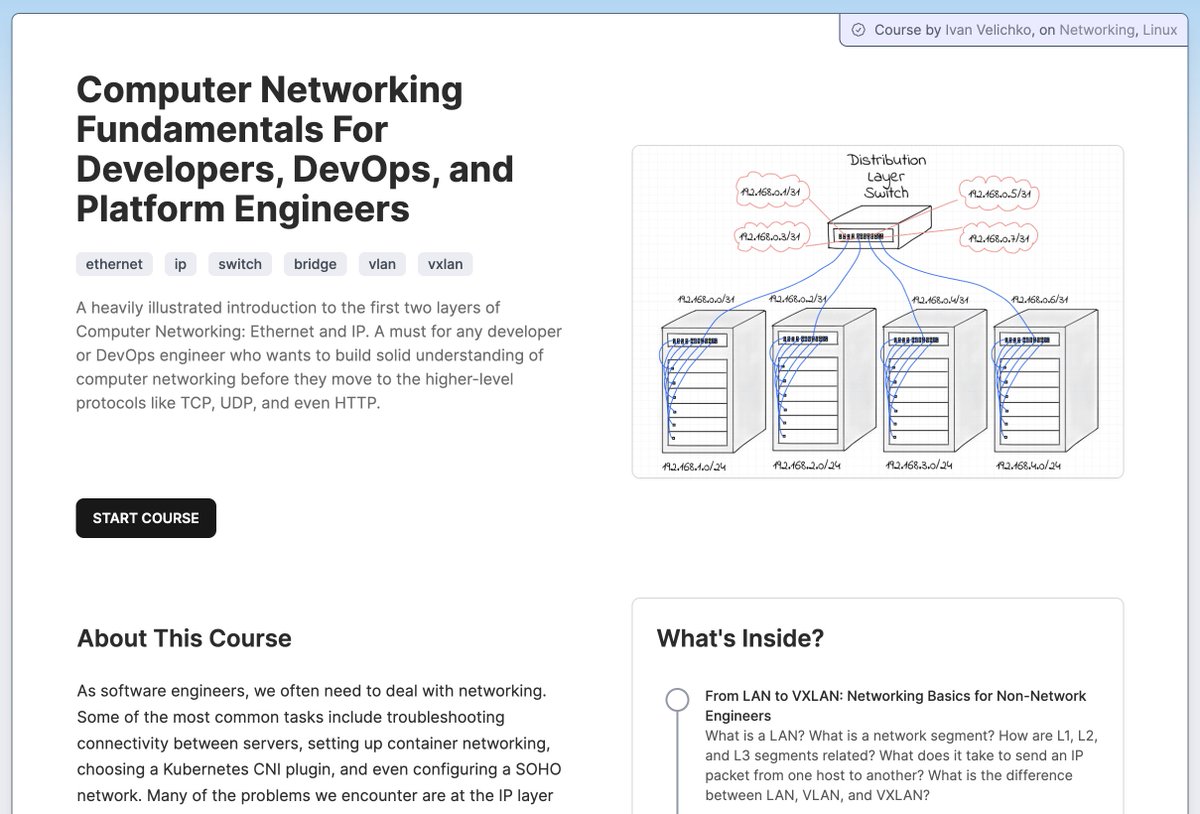Select the ethernet tag
Viewport: 1200px width, 814px height.
coord(113,264)
